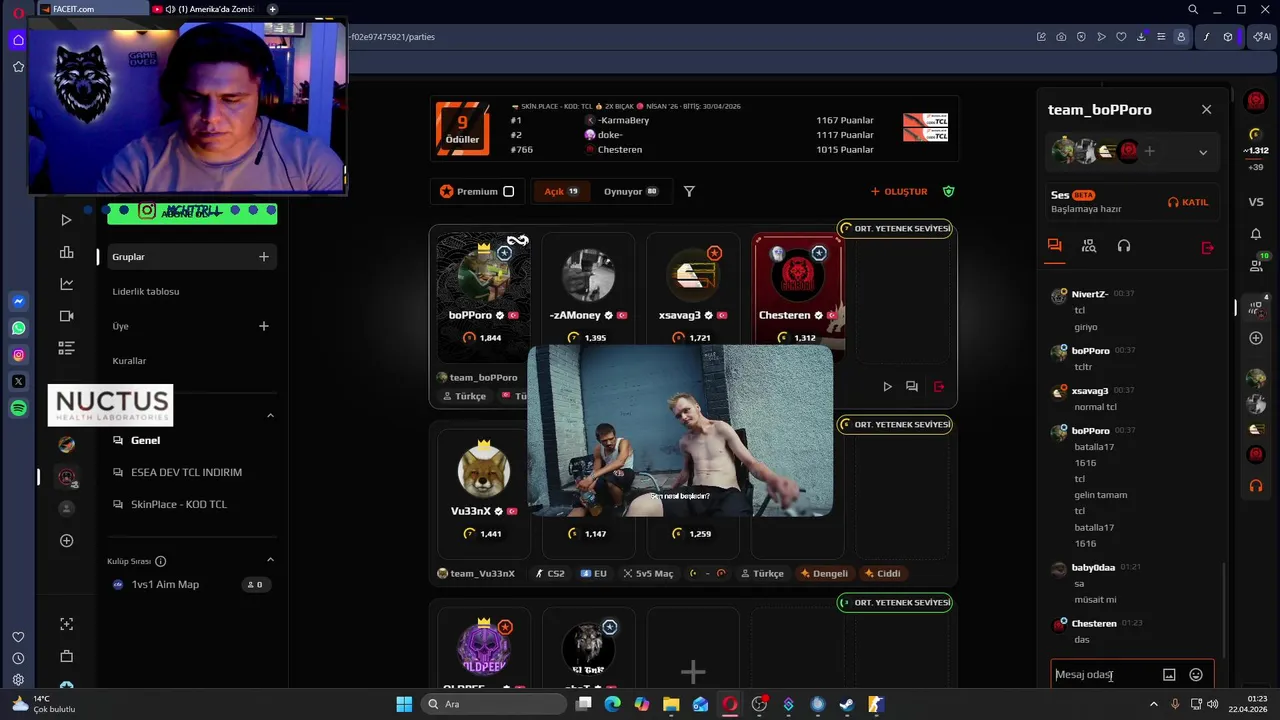
Task: Switch to the Oynuyor parties tab
Action: [630, 192]
